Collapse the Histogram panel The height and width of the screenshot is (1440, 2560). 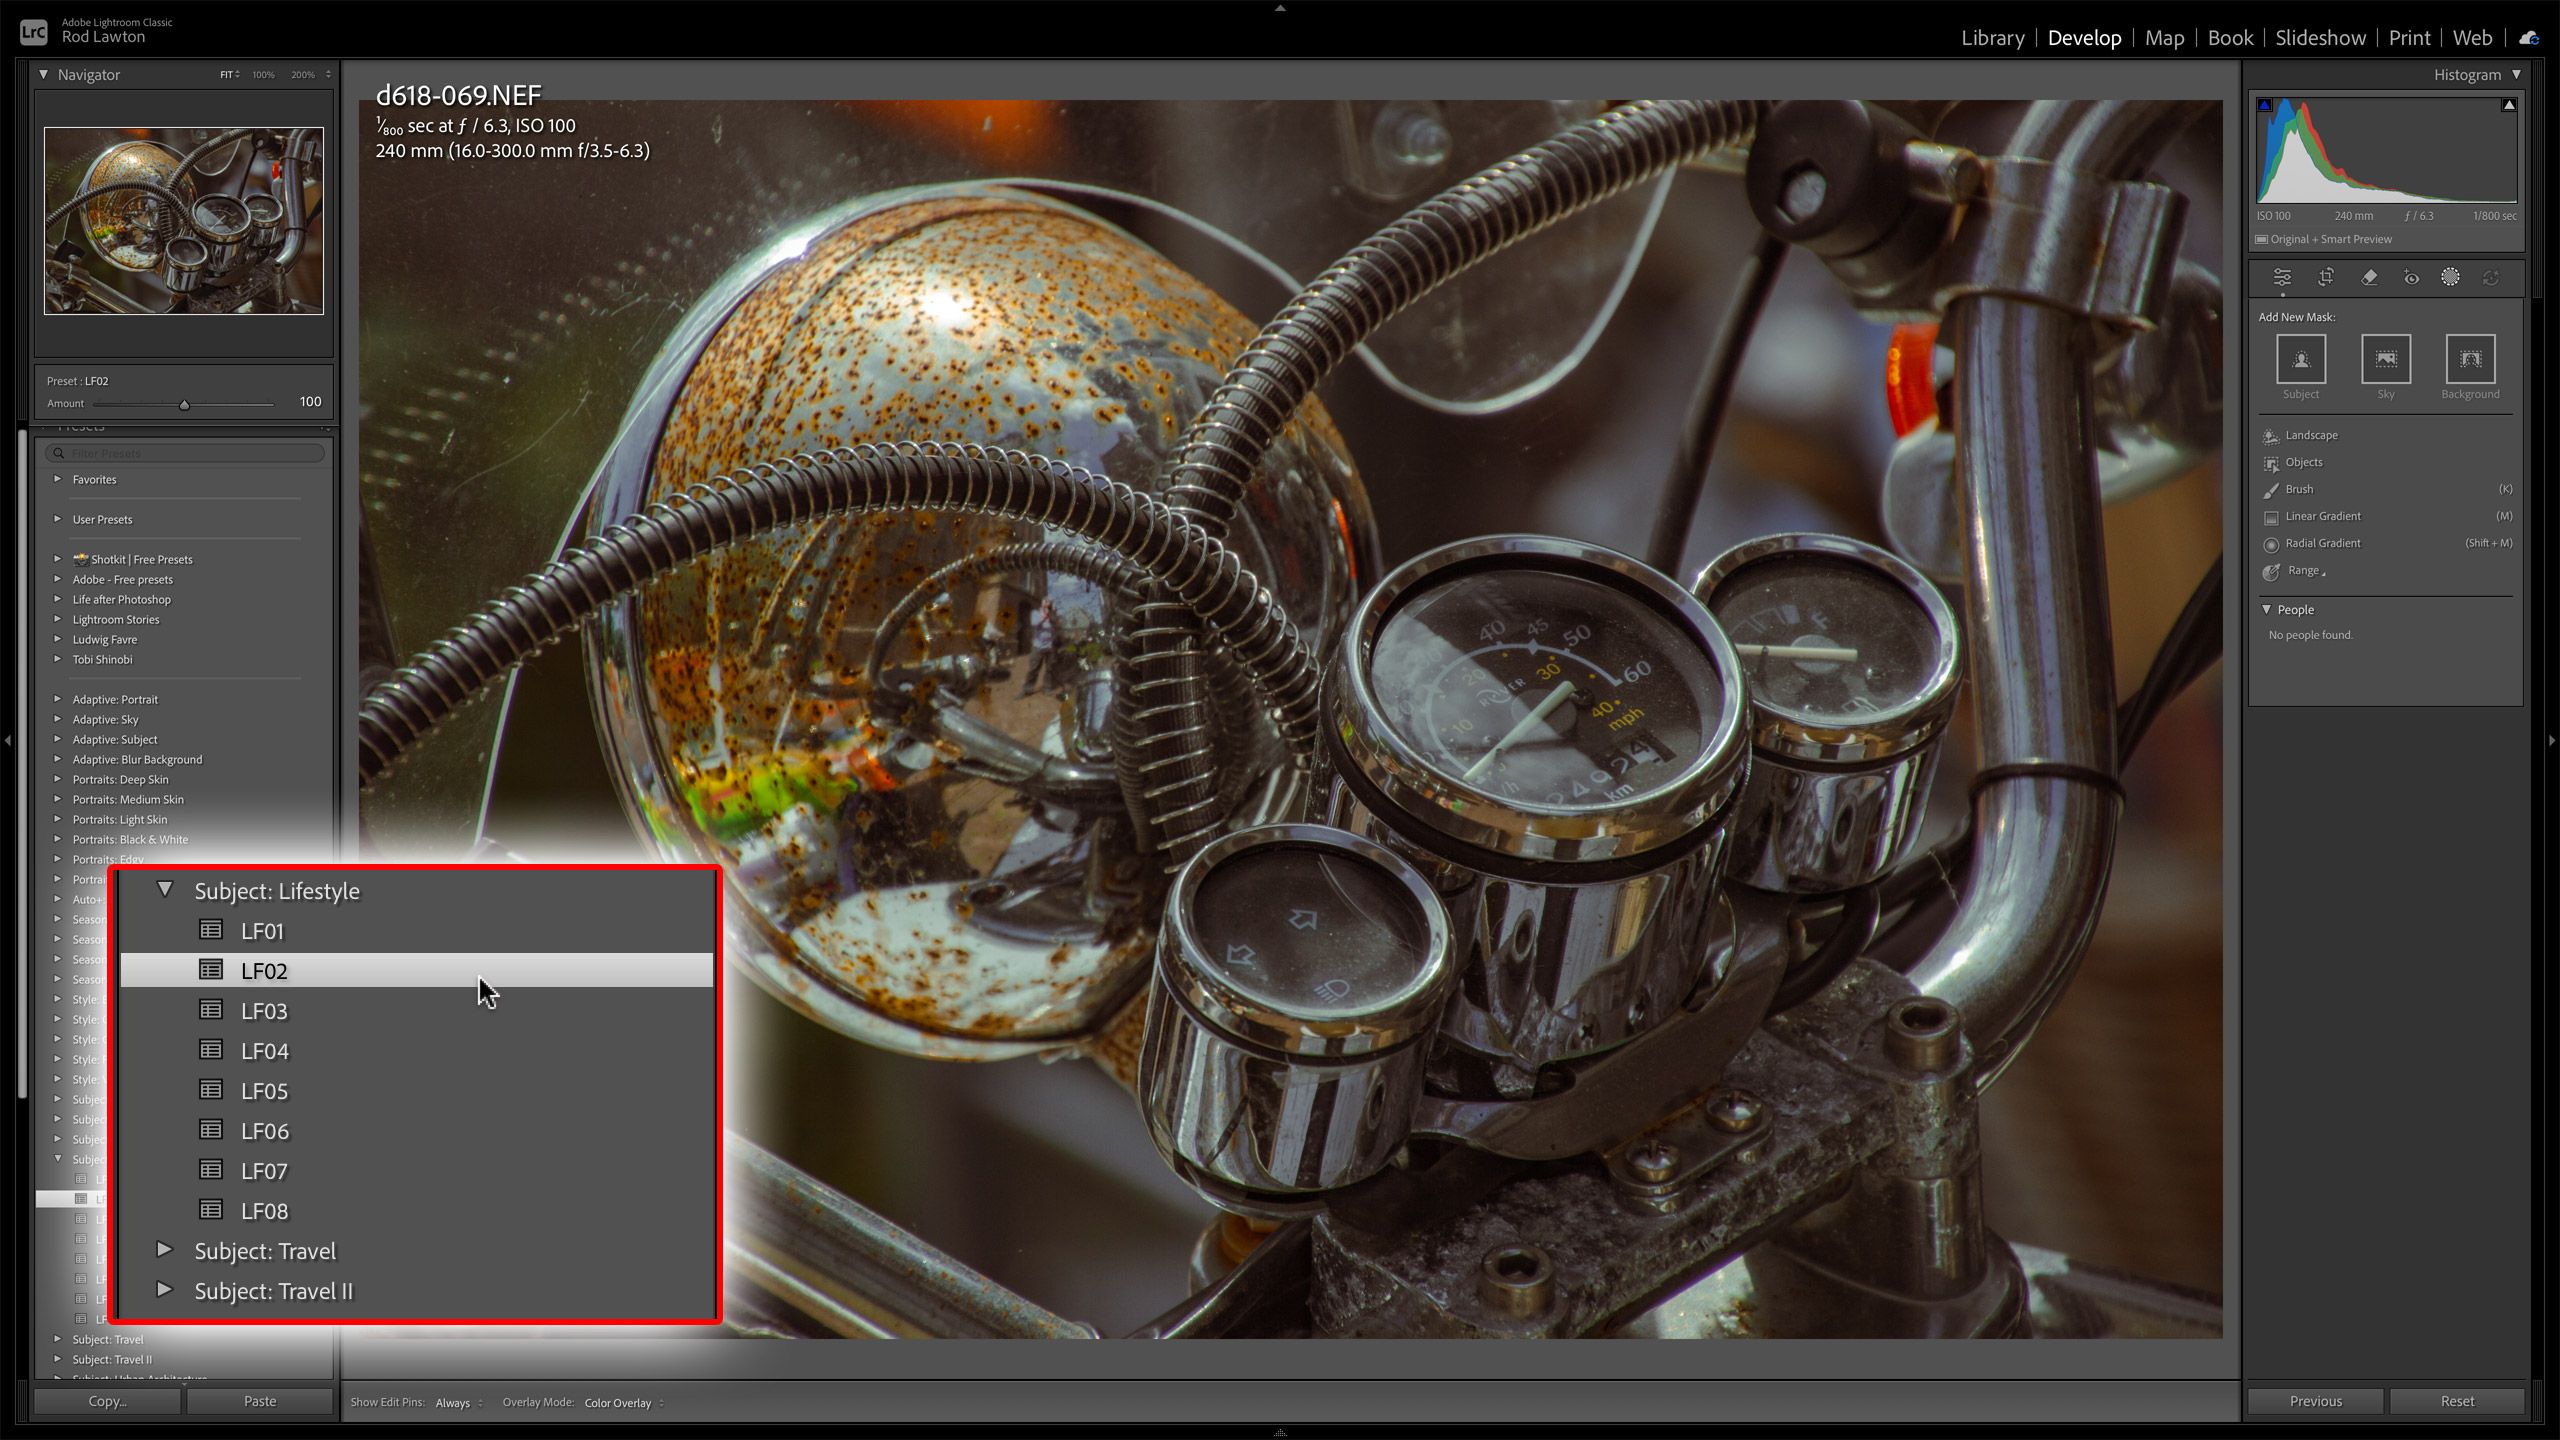[x=2516, y=75]
